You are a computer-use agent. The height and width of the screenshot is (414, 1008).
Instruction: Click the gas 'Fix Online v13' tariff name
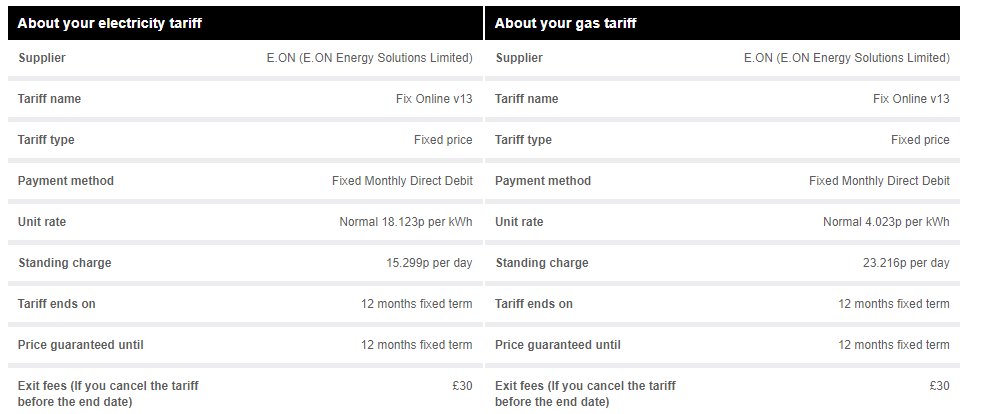911,99
